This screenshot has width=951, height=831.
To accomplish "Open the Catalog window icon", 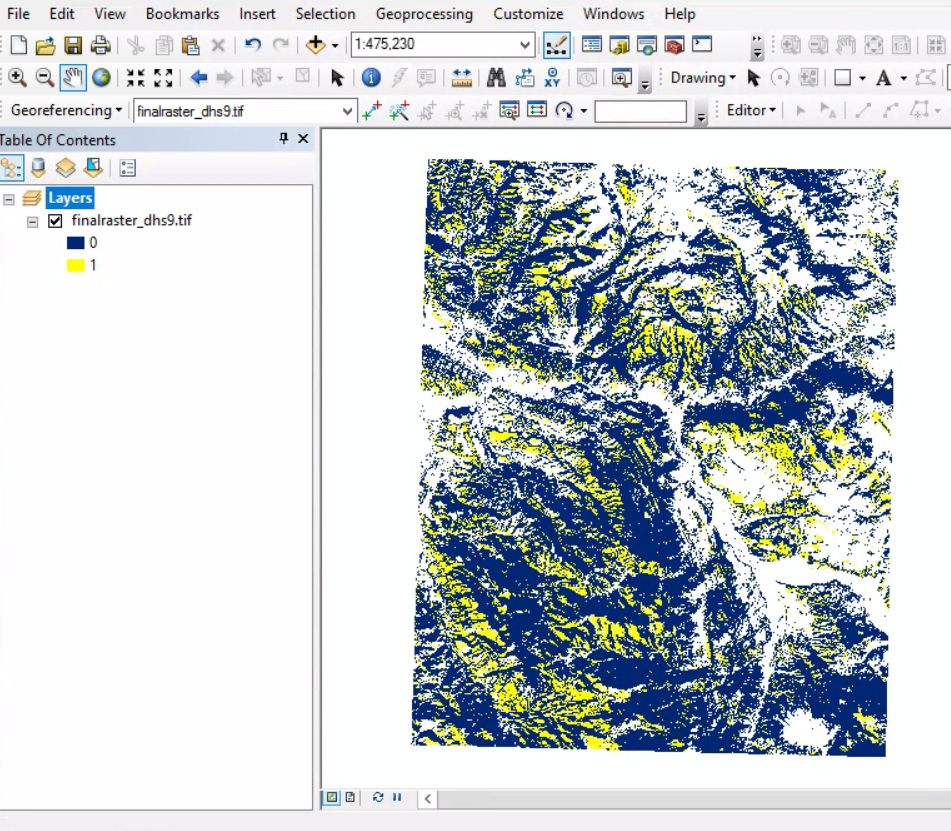I will tap(617, 44).
